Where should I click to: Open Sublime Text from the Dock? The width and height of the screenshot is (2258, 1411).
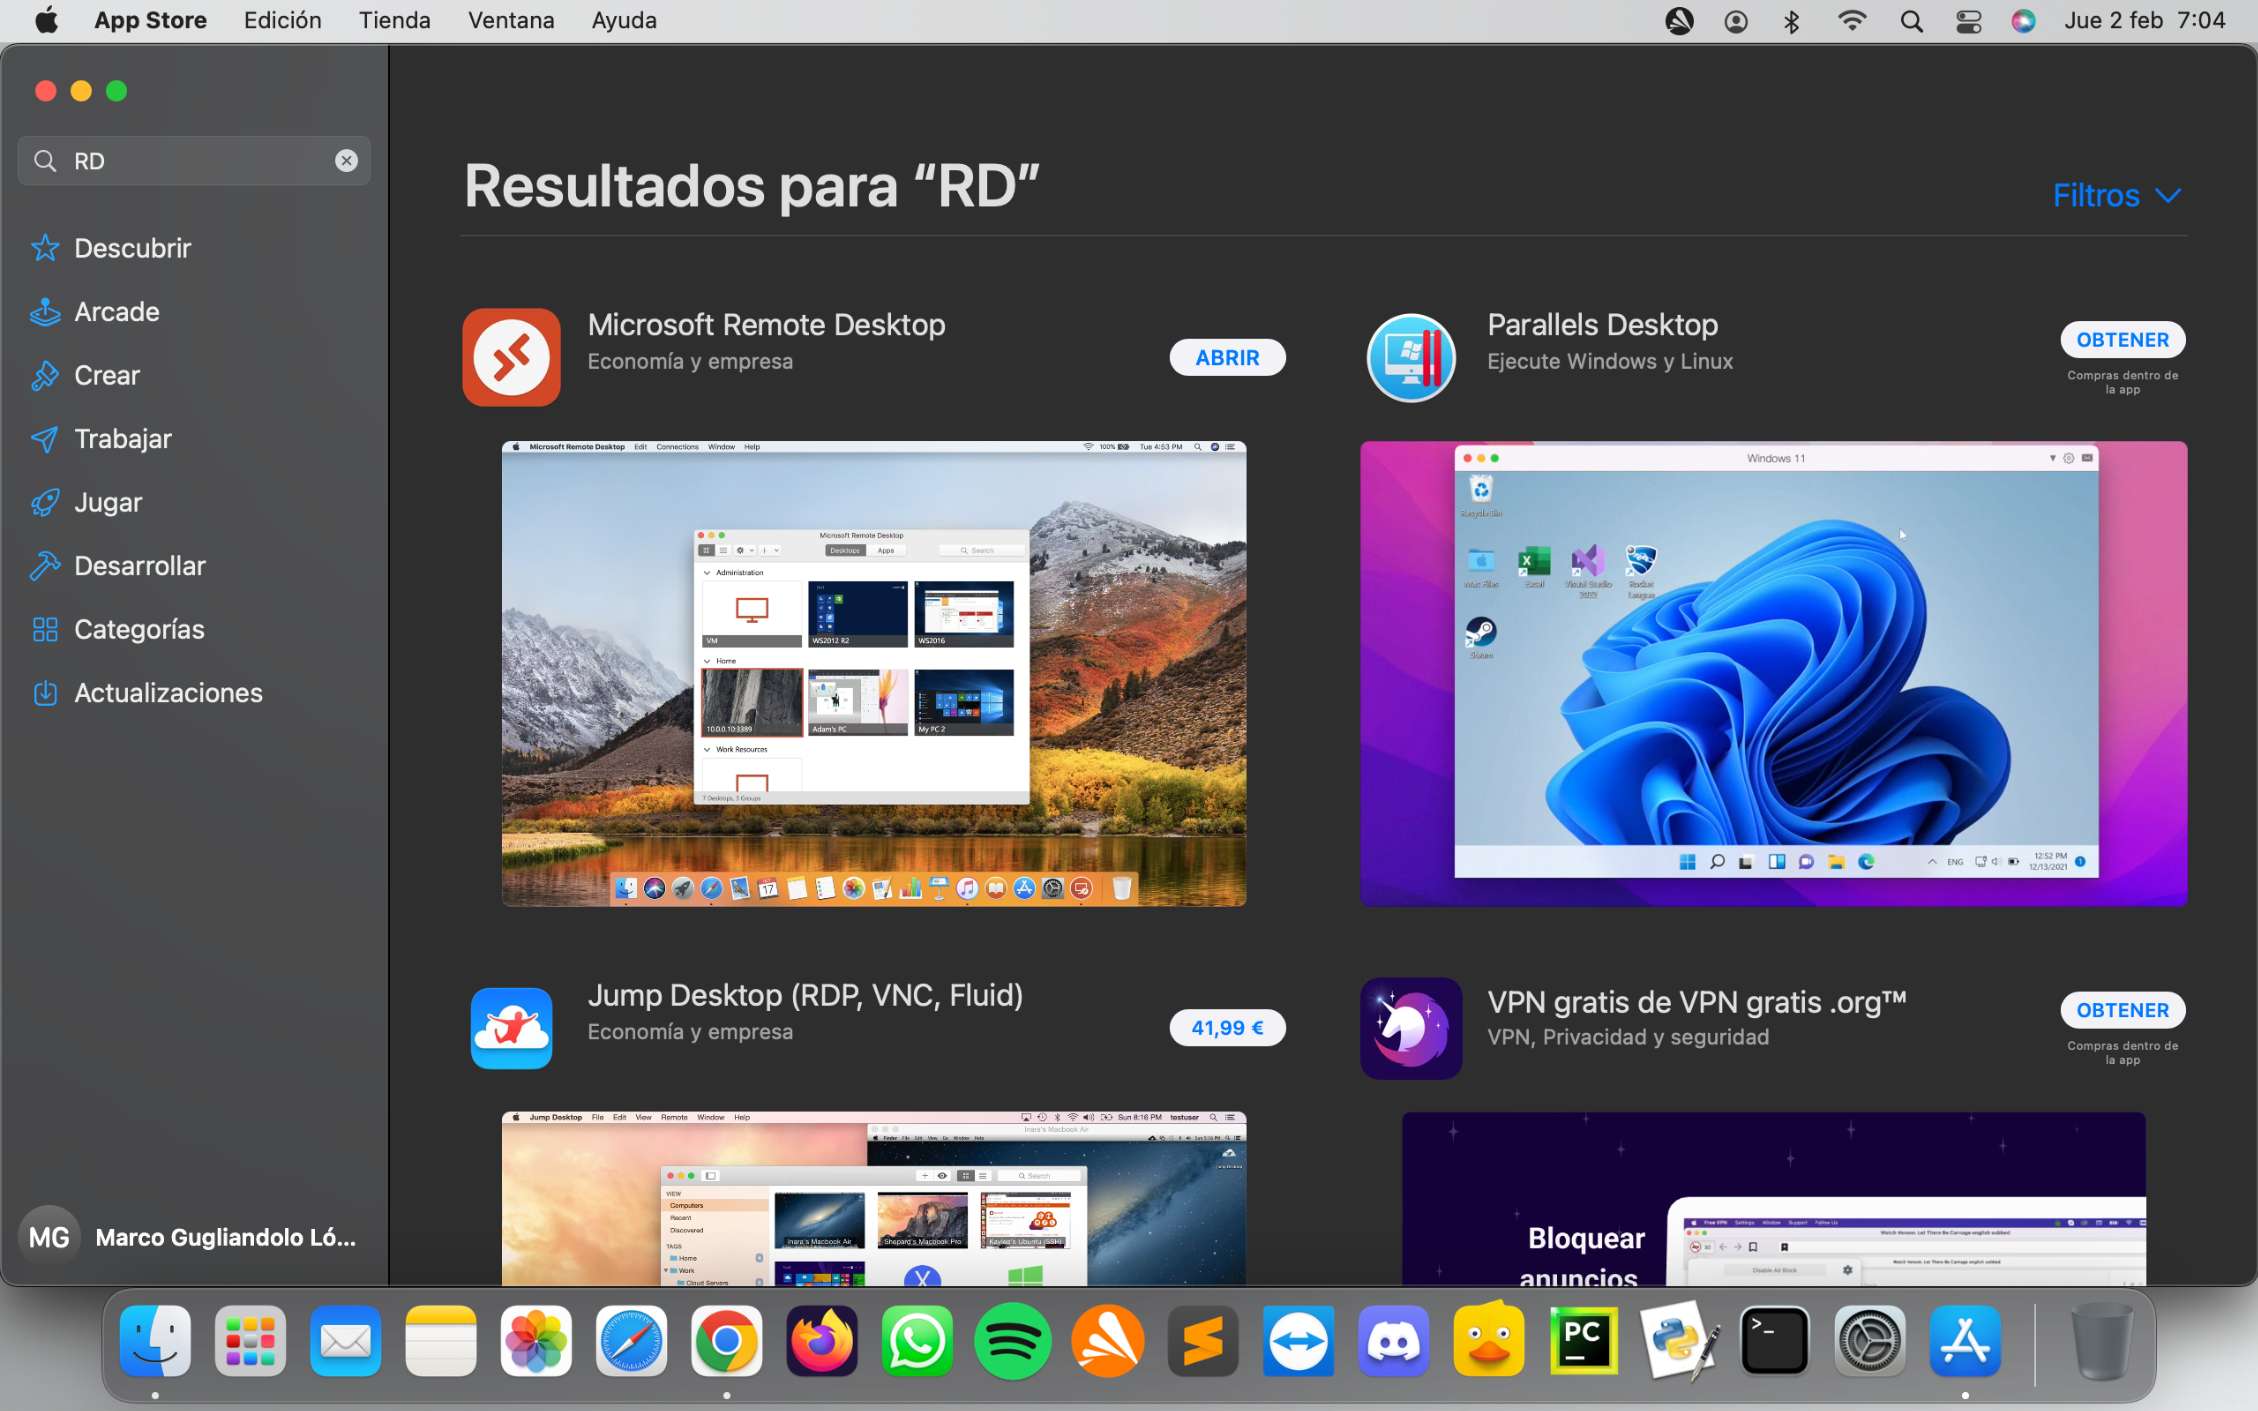[1203, 1341]
